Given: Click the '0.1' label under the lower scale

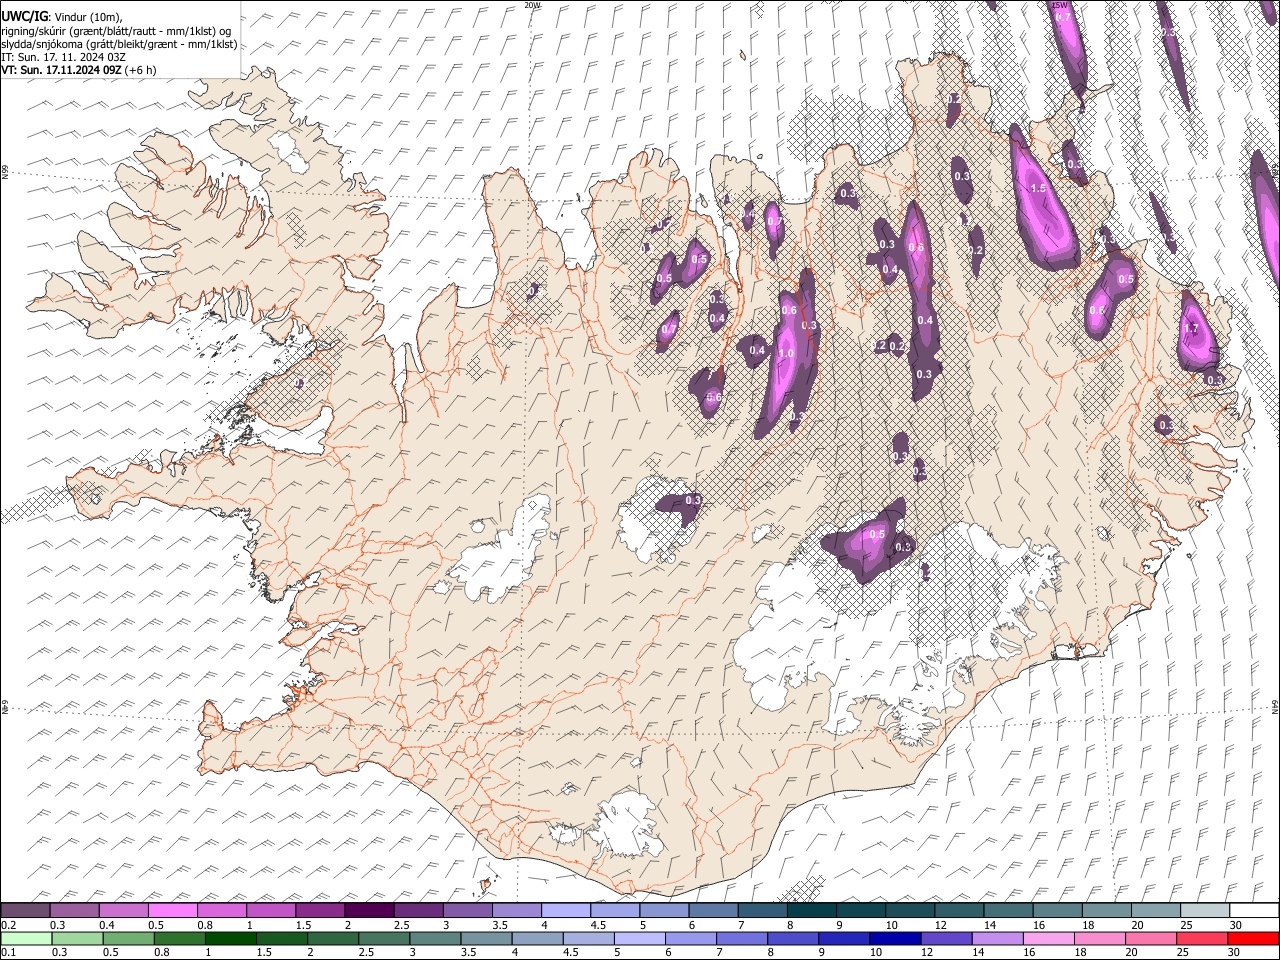Looking at the screenshot, I should (9, 952).
